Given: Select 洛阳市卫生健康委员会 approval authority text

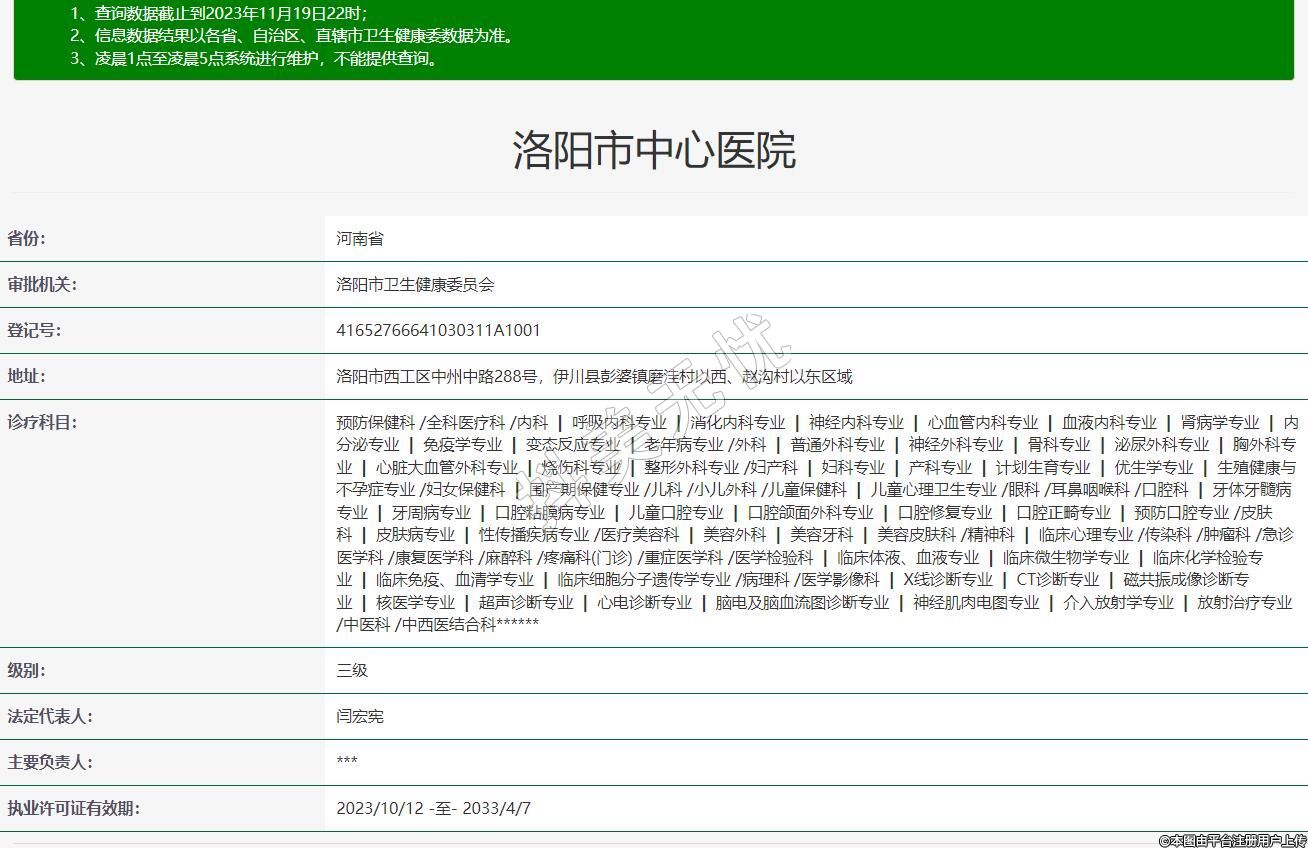Looking at the screenshot, I should pos(415,285).
